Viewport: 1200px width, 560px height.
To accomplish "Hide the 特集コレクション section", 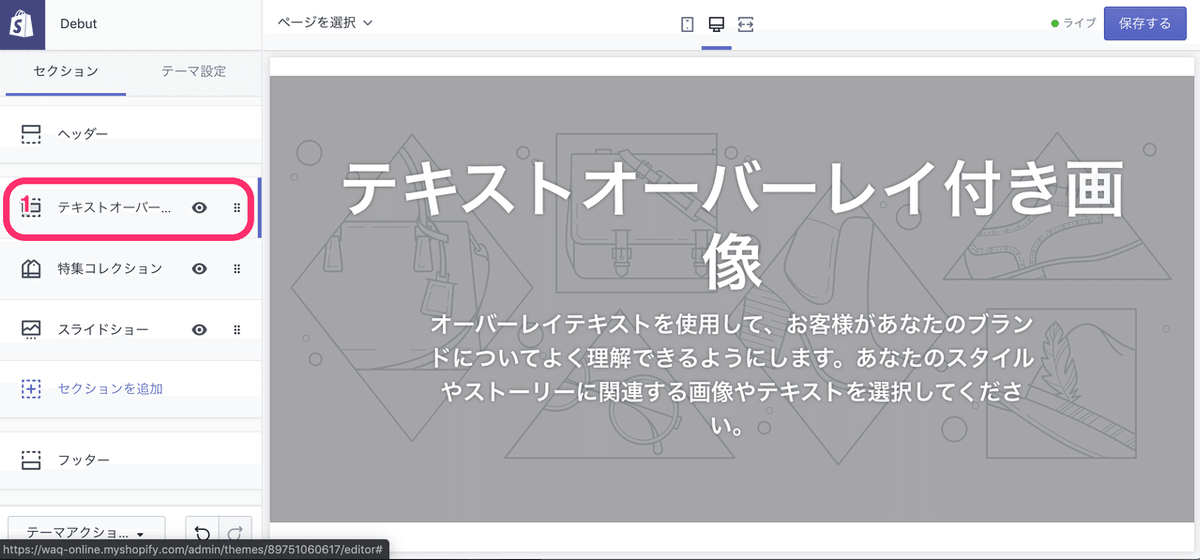I will [200, 269].
